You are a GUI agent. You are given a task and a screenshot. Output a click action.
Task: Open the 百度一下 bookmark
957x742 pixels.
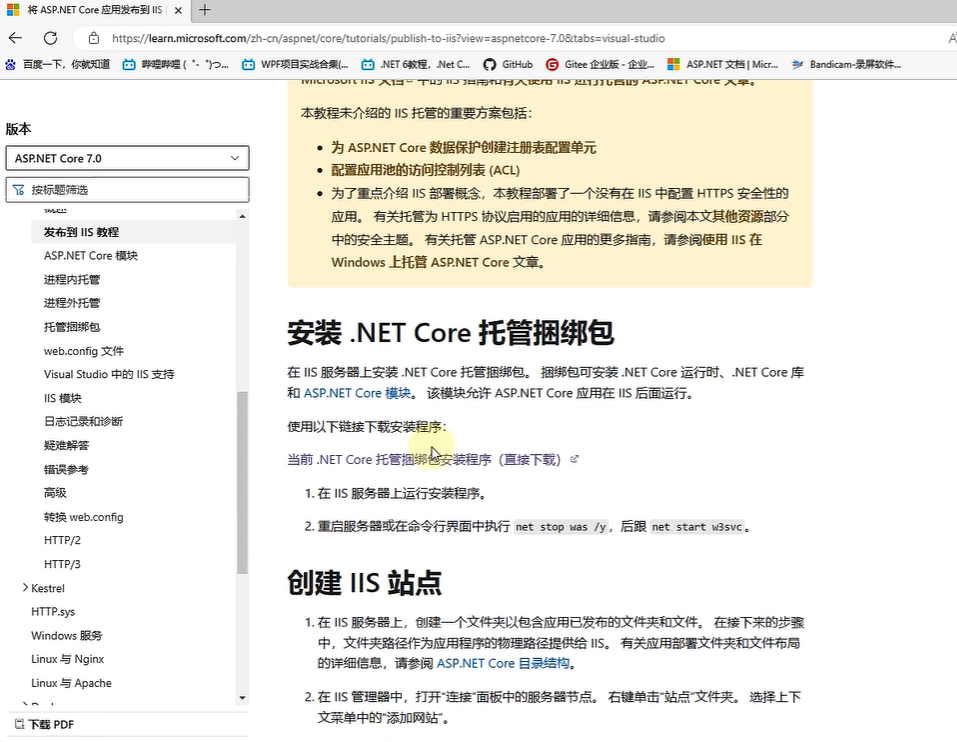tap(58, 64)
